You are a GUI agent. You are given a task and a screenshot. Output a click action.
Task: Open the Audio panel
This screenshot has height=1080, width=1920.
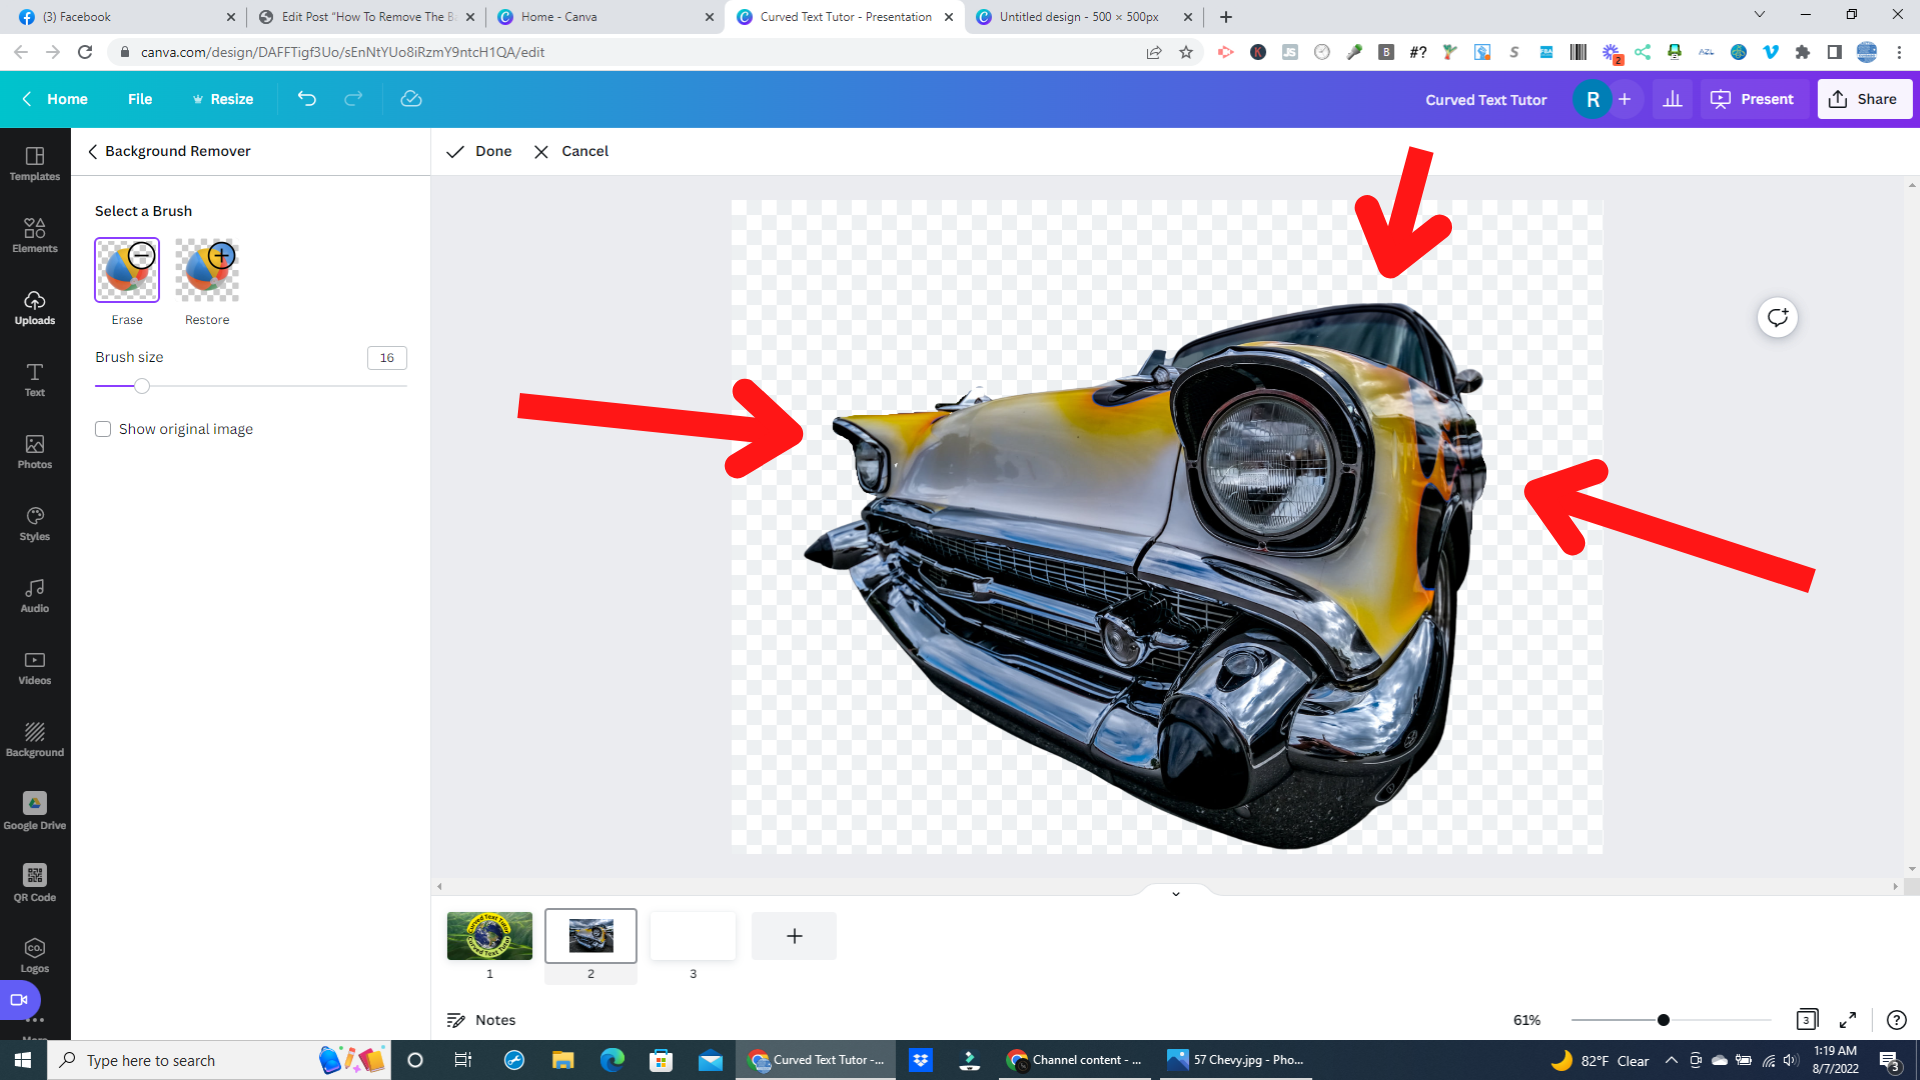pos(35,595)
